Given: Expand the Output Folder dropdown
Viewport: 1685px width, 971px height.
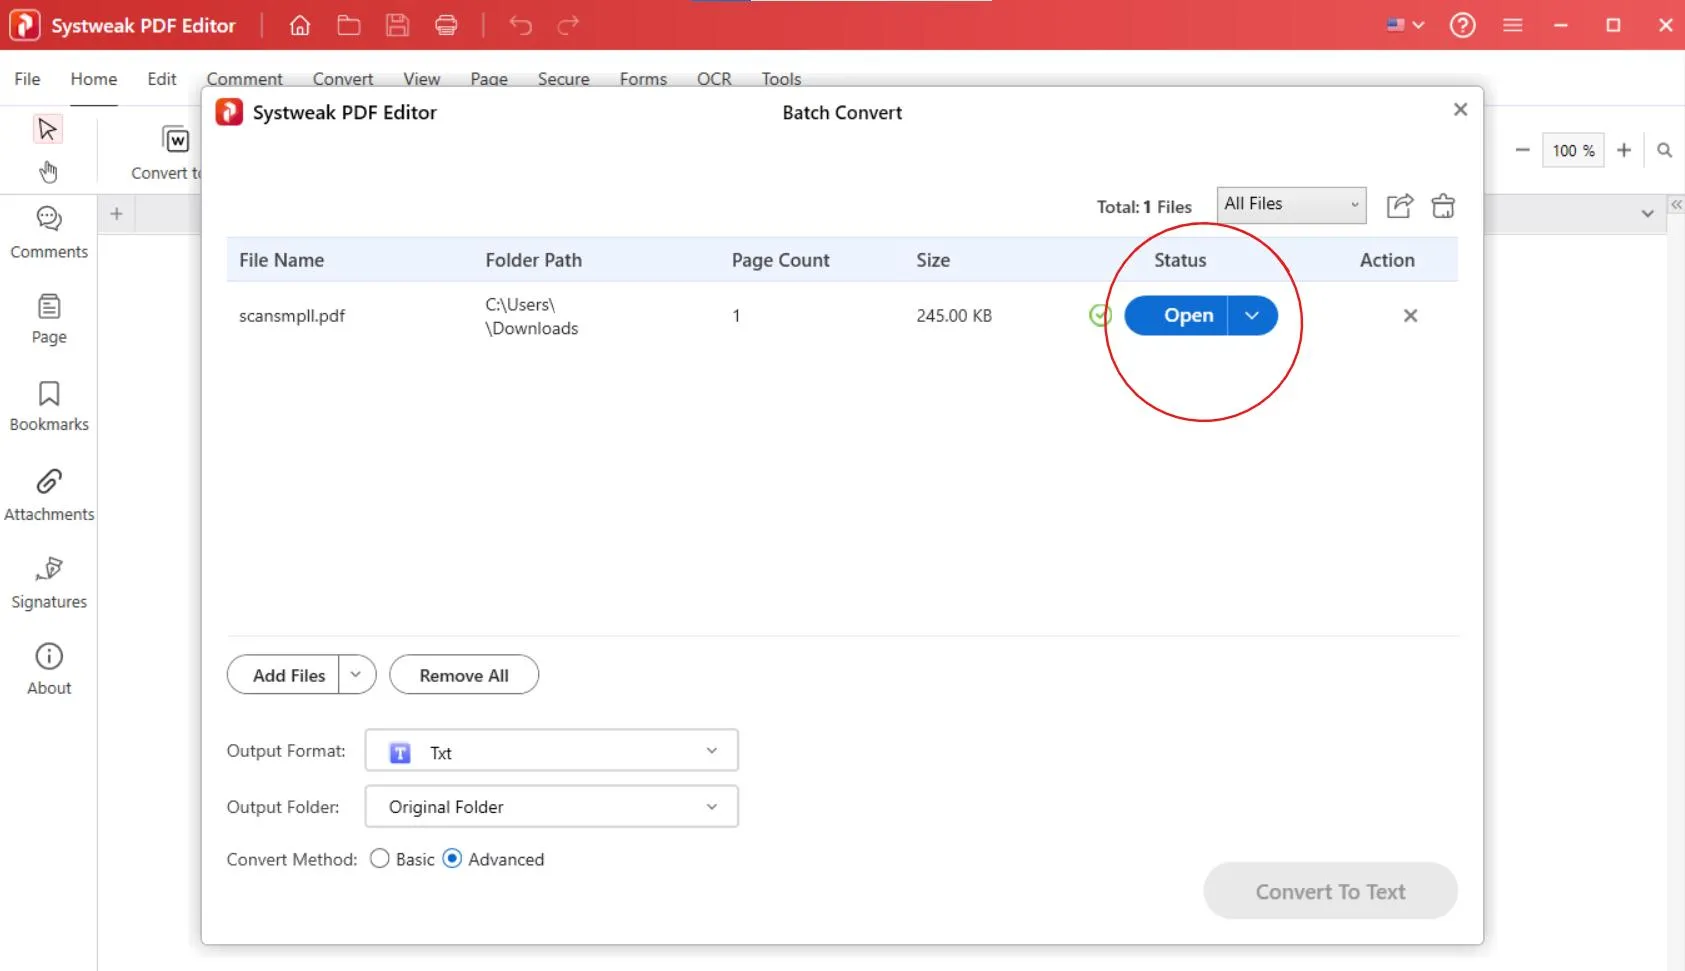Looking at the screenshot, I should tap(551, 807).
